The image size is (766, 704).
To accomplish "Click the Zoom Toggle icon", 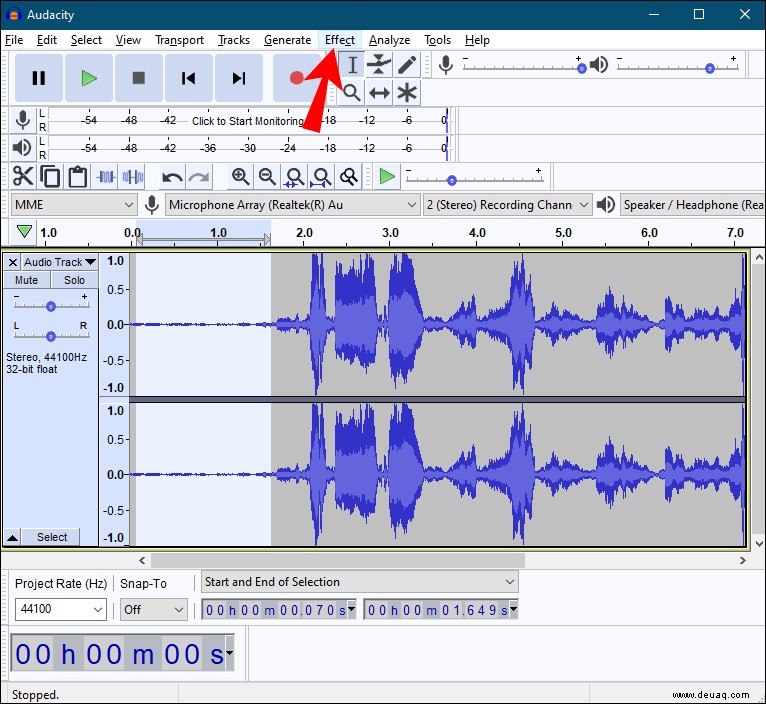I will 349,176.
